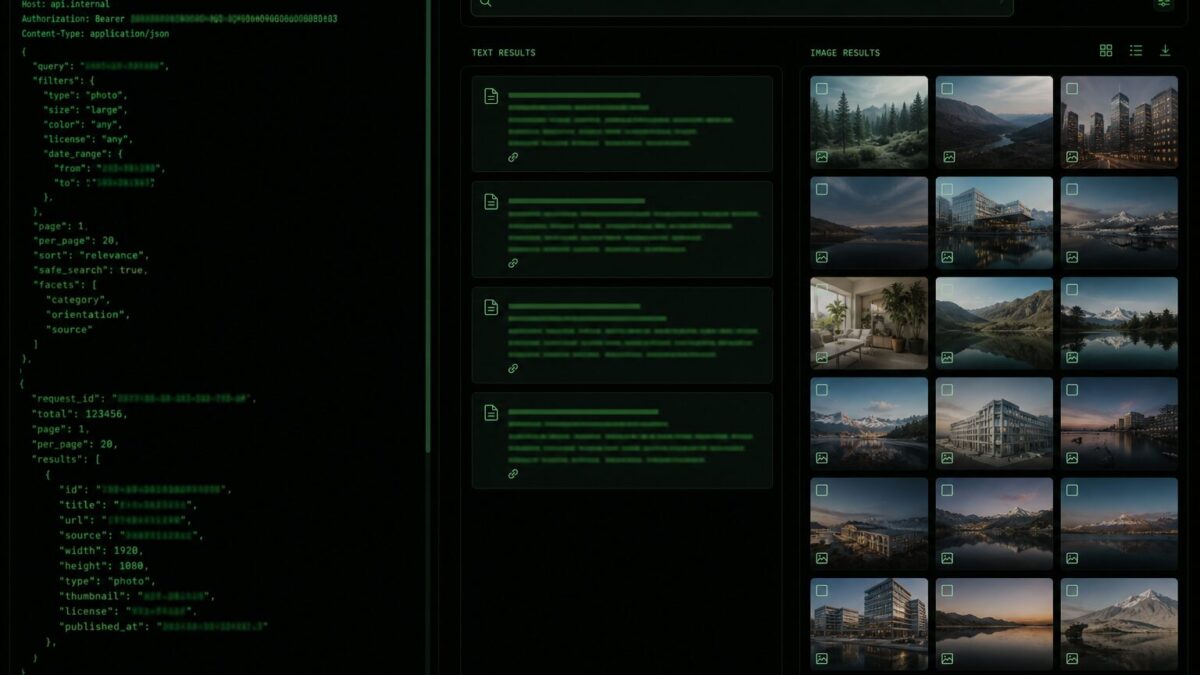Open the link icon on third text result

pyautogui.click(x=513, y=368)
